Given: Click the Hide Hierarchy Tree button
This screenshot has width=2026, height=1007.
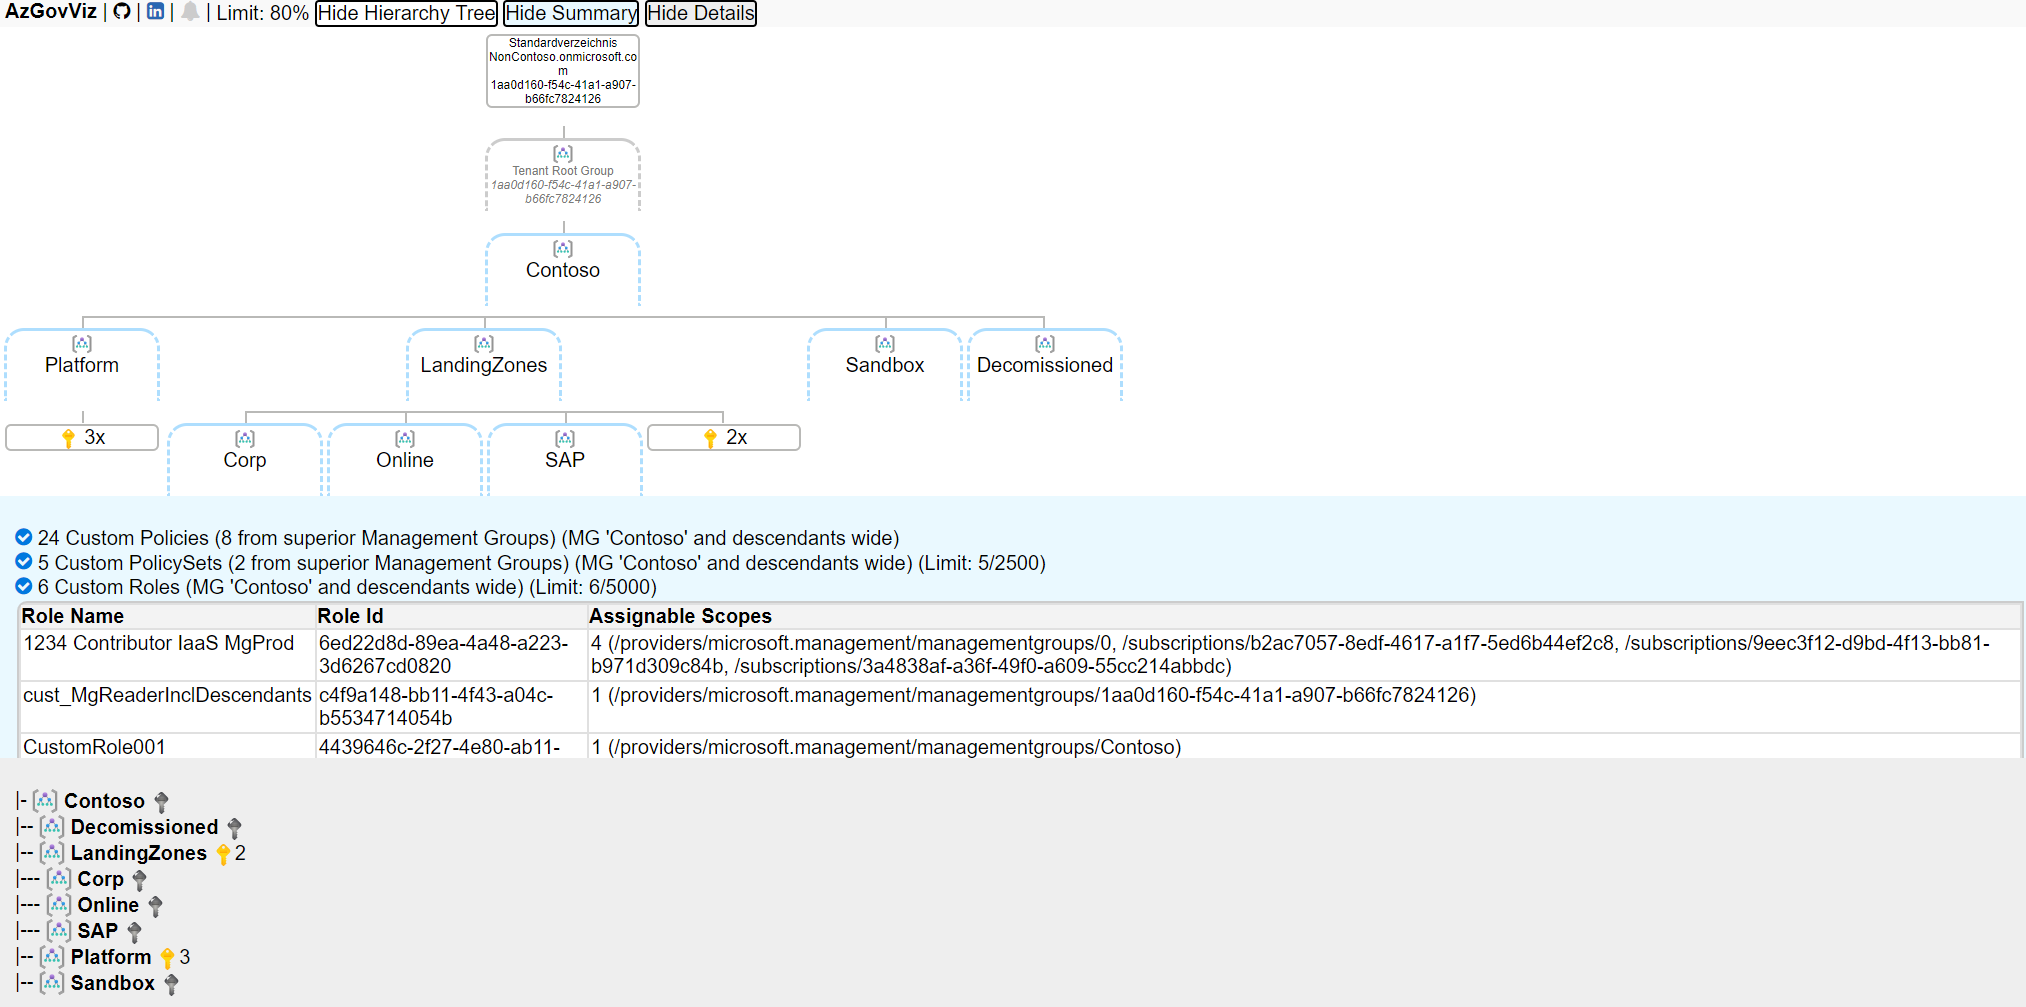Looking at the screenshot, I should click(406, 13).
